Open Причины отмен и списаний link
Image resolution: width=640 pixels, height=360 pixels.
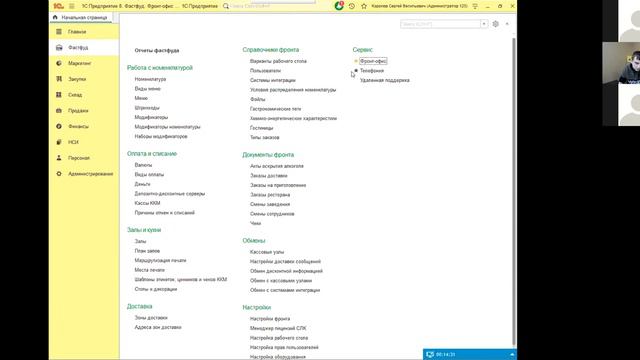(164, 213)
